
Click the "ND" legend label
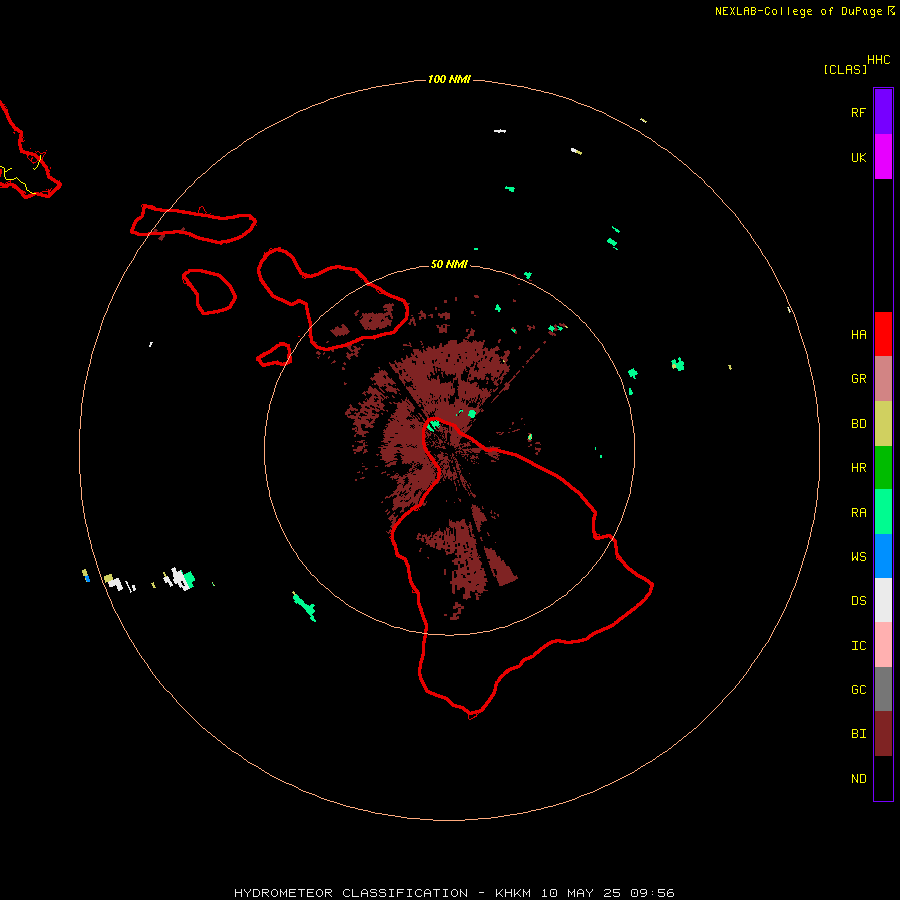(x=858, y=779)
